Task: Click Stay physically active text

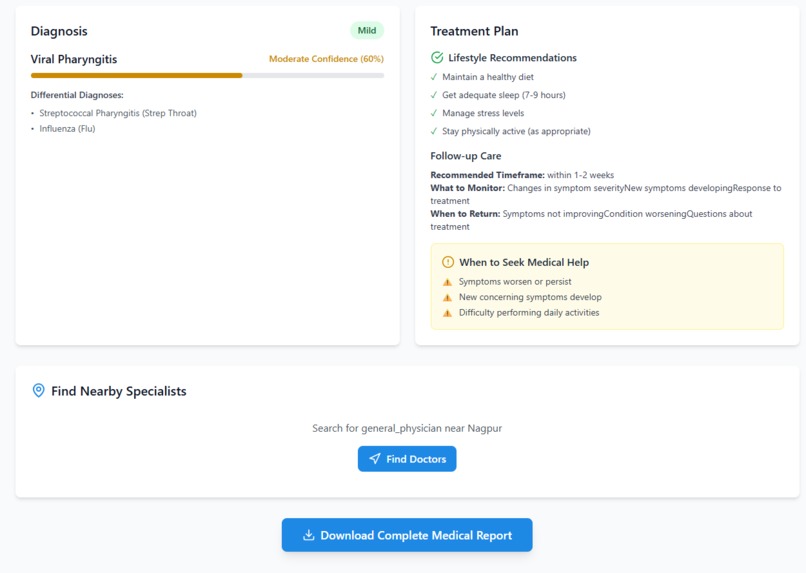Action: [516, 131]
